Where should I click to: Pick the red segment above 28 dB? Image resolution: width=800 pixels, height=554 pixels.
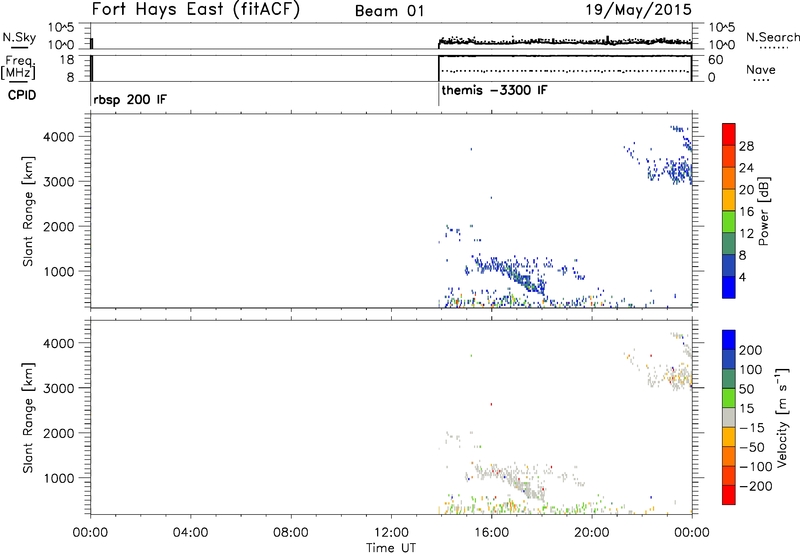click(729, 134)
